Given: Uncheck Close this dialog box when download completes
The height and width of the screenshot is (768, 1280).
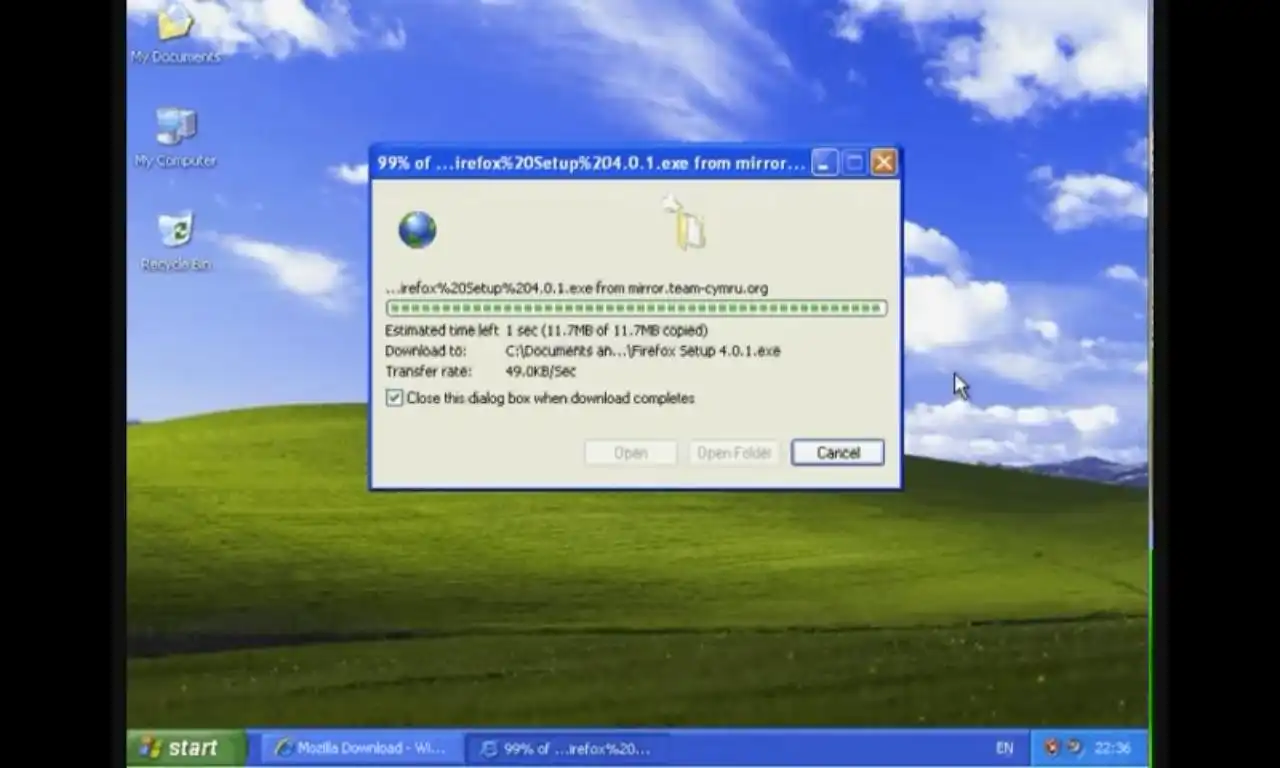Looking at the screenshot, I should [x=394, y=398].
